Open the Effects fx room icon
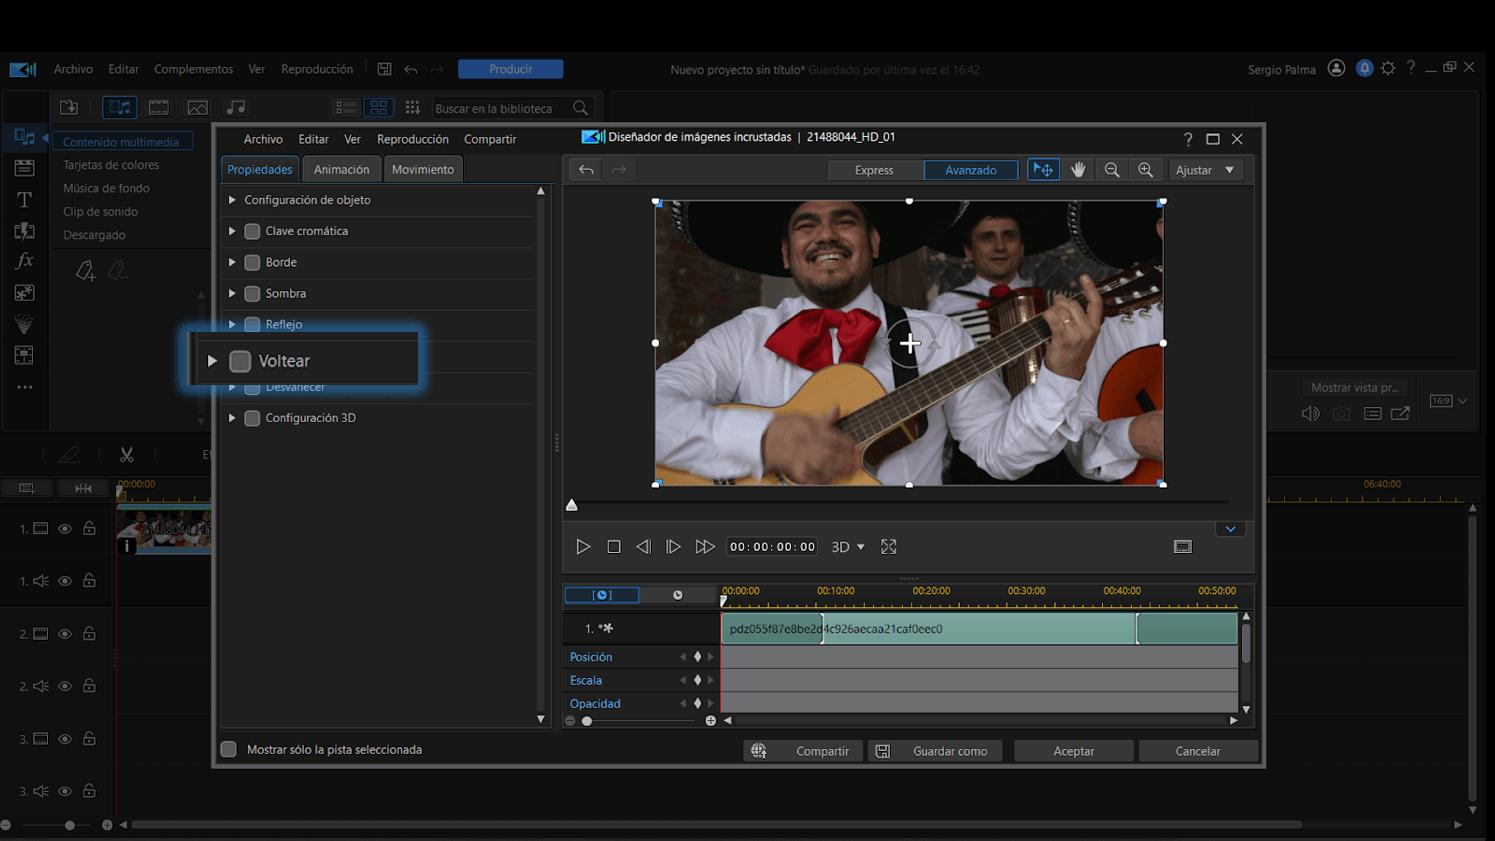1495x841 pixels. click(24, 261)
